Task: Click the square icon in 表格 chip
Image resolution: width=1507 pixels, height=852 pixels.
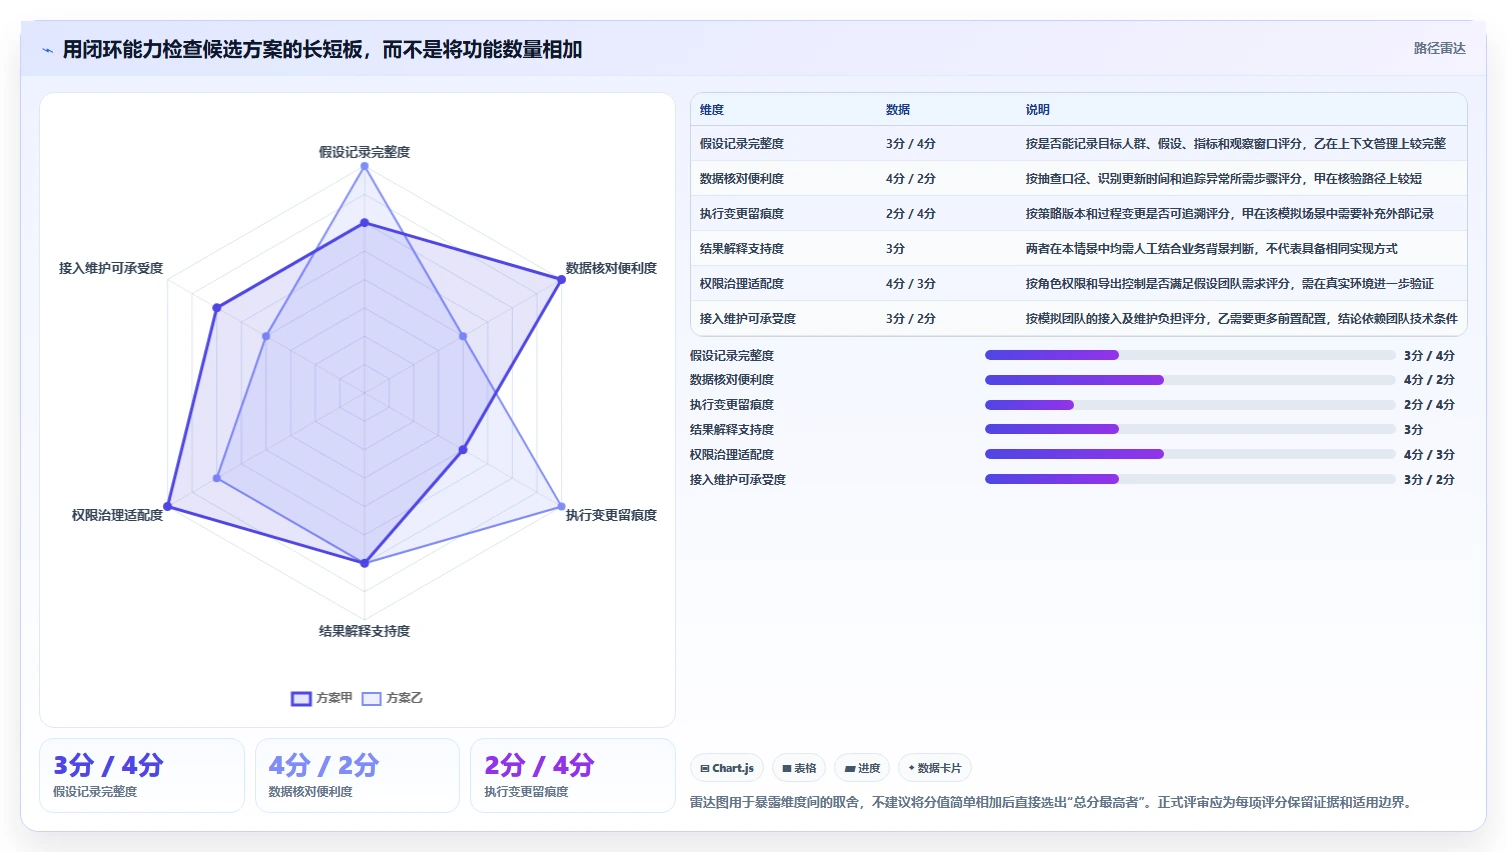Action: point(787,768)
